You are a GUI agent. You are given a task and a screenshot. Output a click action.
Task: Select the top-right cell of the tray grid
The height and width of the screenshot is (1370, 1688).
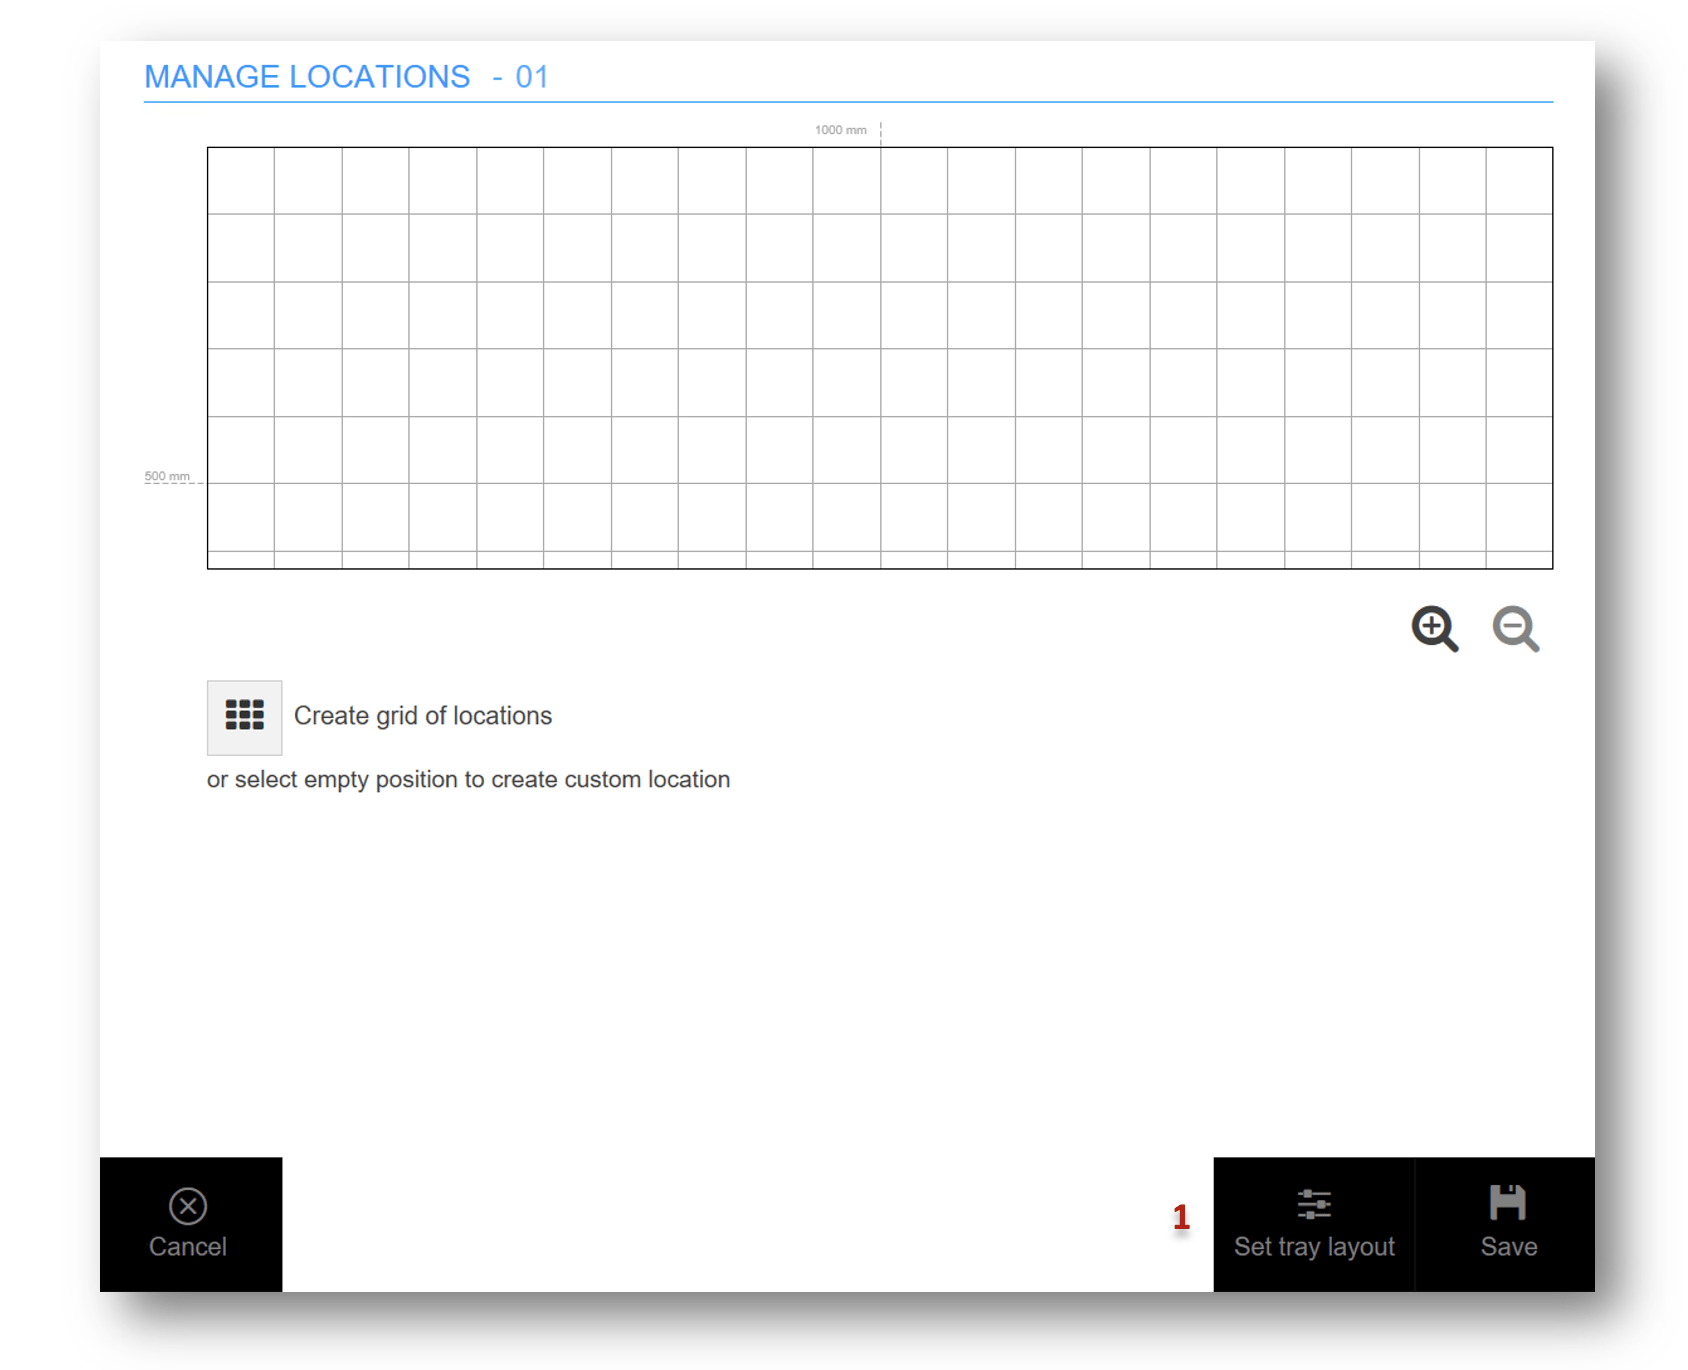coord(1519,181)
